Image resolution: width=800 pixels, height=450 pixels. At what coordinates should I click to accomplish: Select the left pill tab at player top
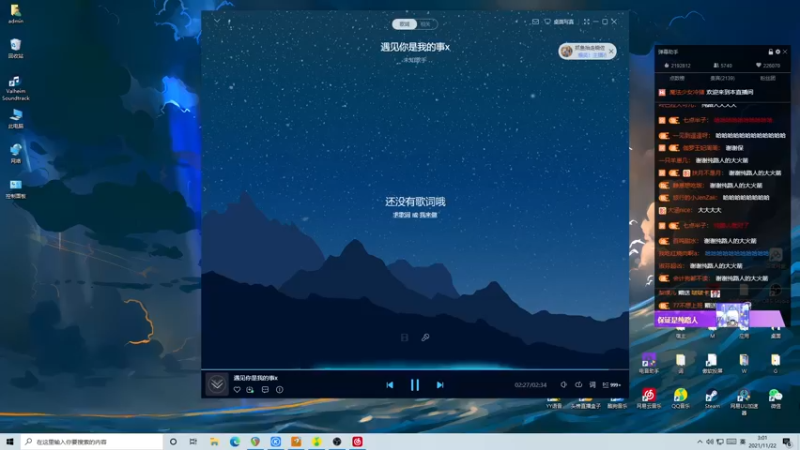(x=404, y=24)
